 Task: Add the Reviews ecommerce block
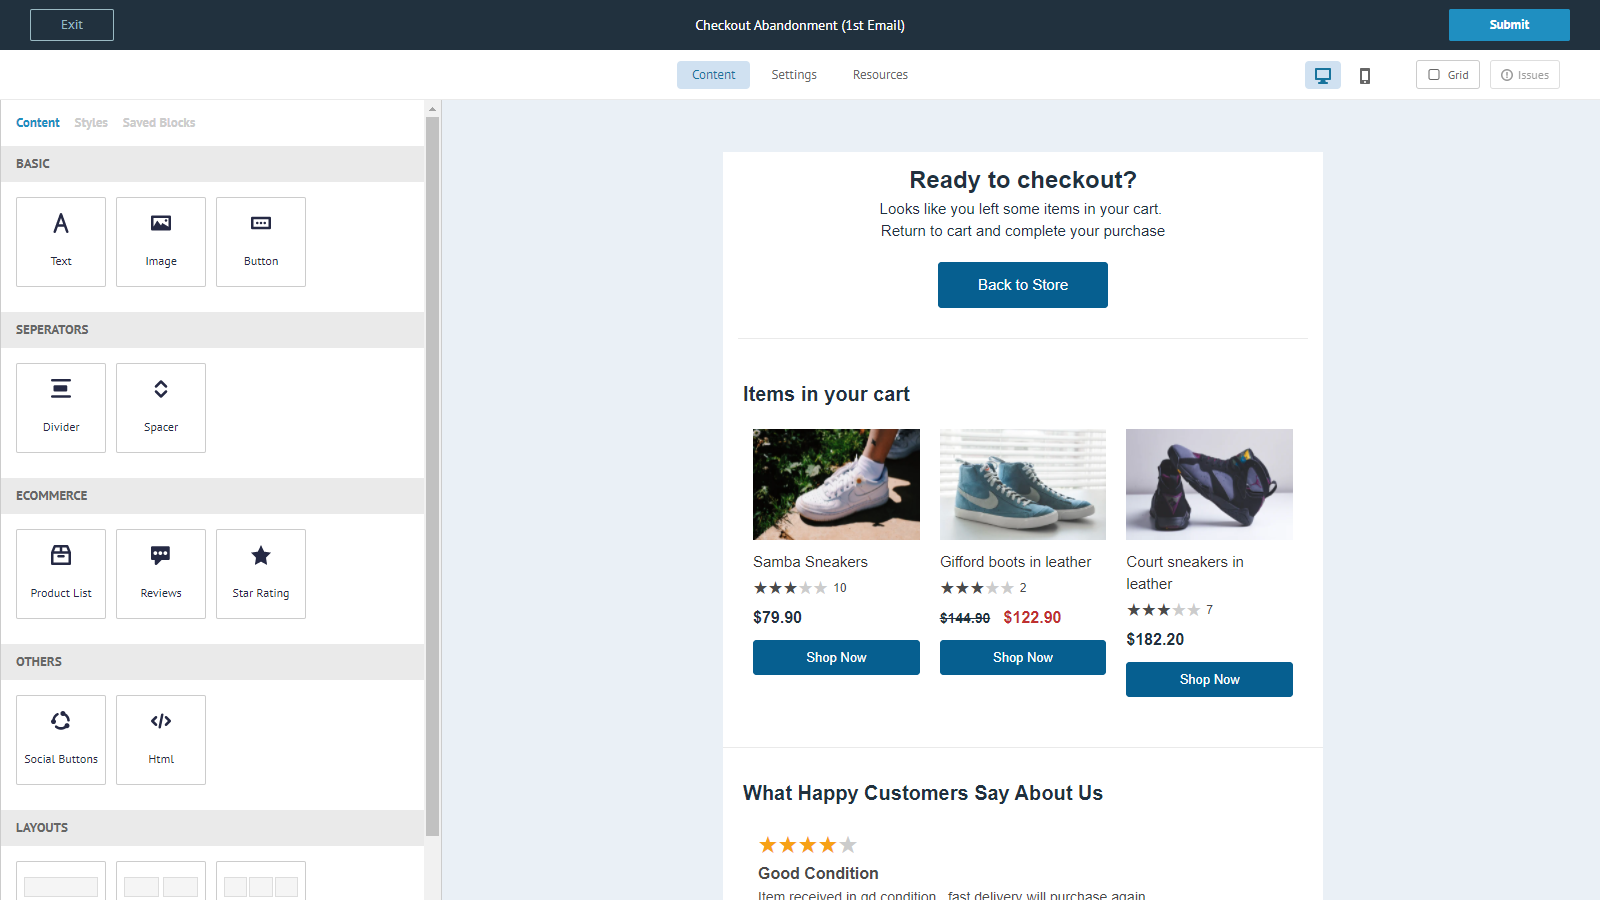click(x=161, y=574)
